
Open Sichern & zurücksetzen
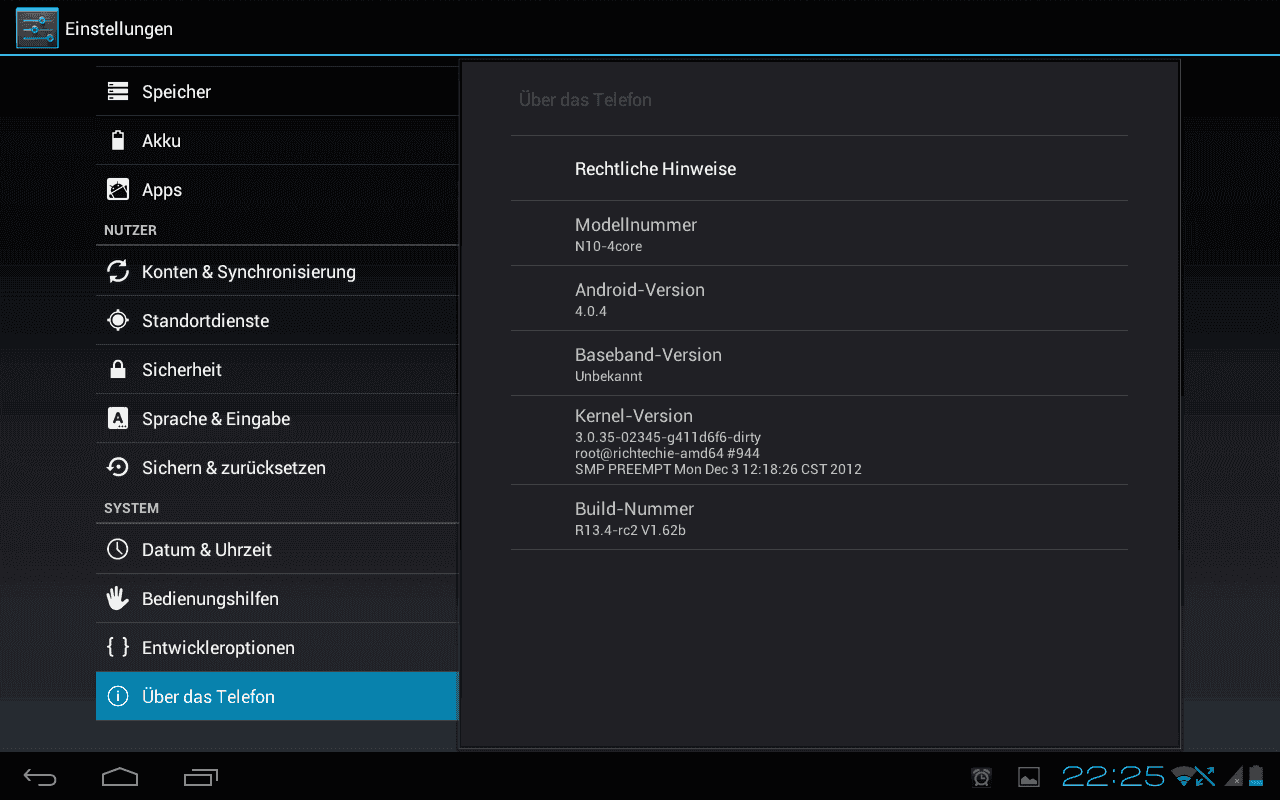point(277,468)
